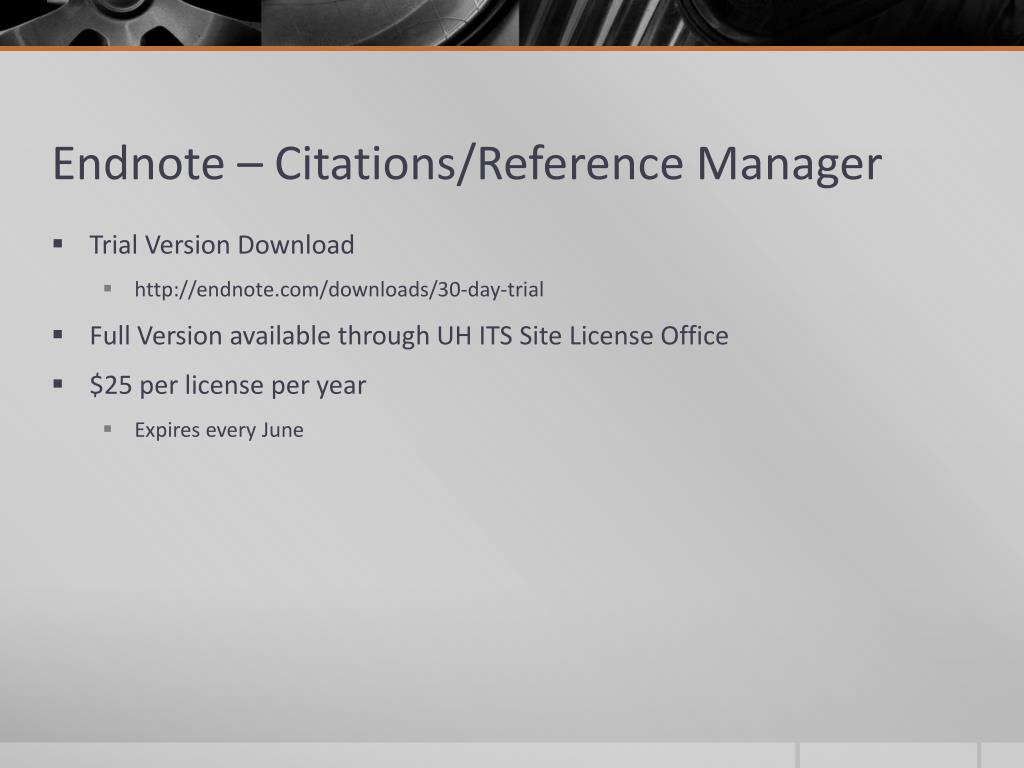Open the endnote.com 30-day-trial URL

[x=339, y=289]
